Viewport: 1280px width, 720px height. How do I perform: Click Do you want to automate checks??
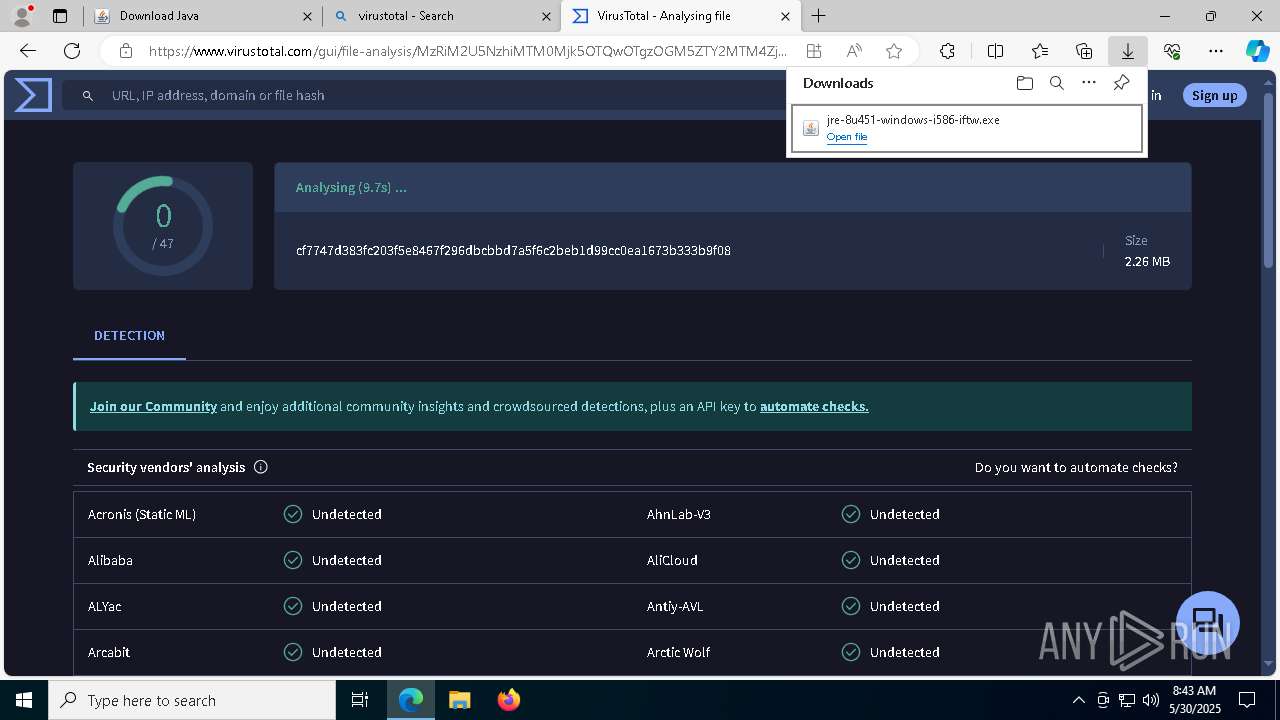pos(1076,467)
